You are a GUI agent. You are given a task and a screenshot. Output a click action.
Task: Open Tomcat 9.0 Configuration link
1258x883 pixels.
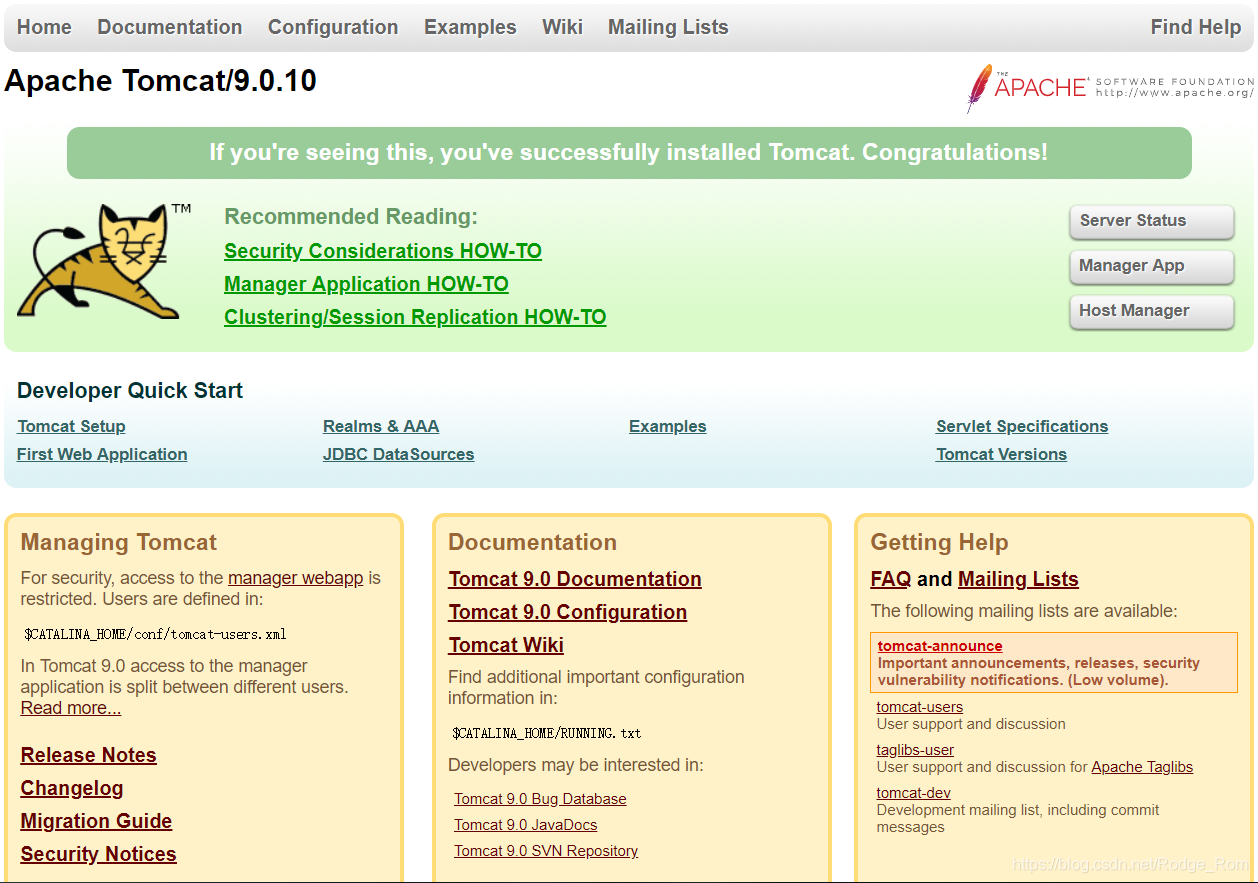tap(568, 612)
